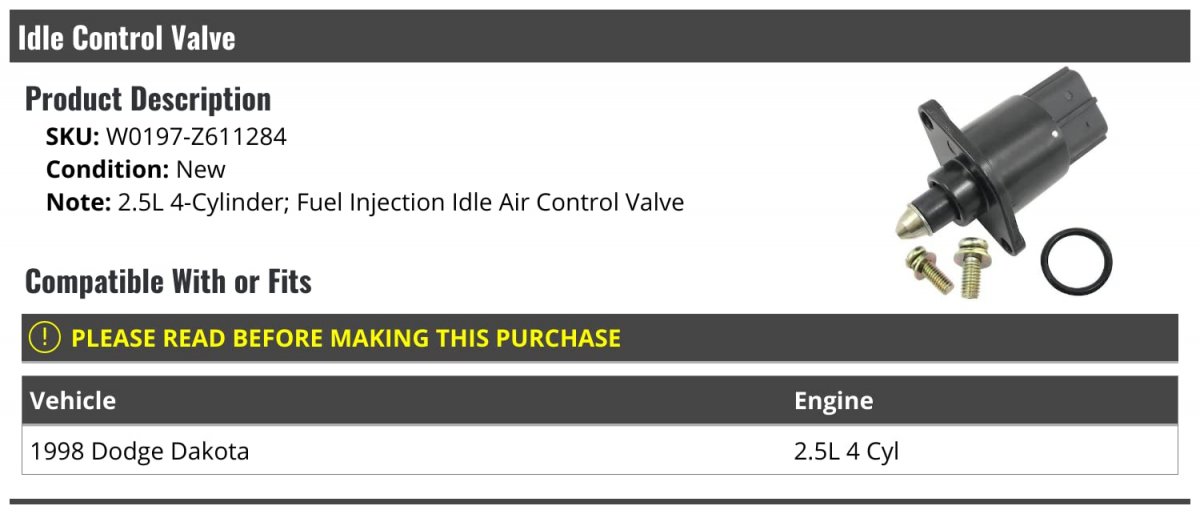This screenshot has height=514, width=1200.
Task: Select the 1998 Dodge Dakota row
Action: [600, 451]
